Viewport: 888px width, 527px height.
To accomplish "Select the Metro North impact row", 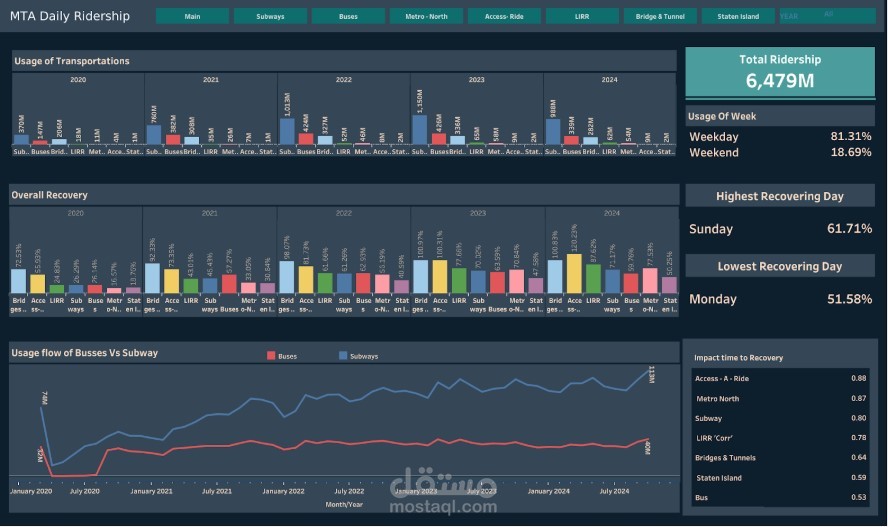I will pyautogui.click(x=780, y=399).
